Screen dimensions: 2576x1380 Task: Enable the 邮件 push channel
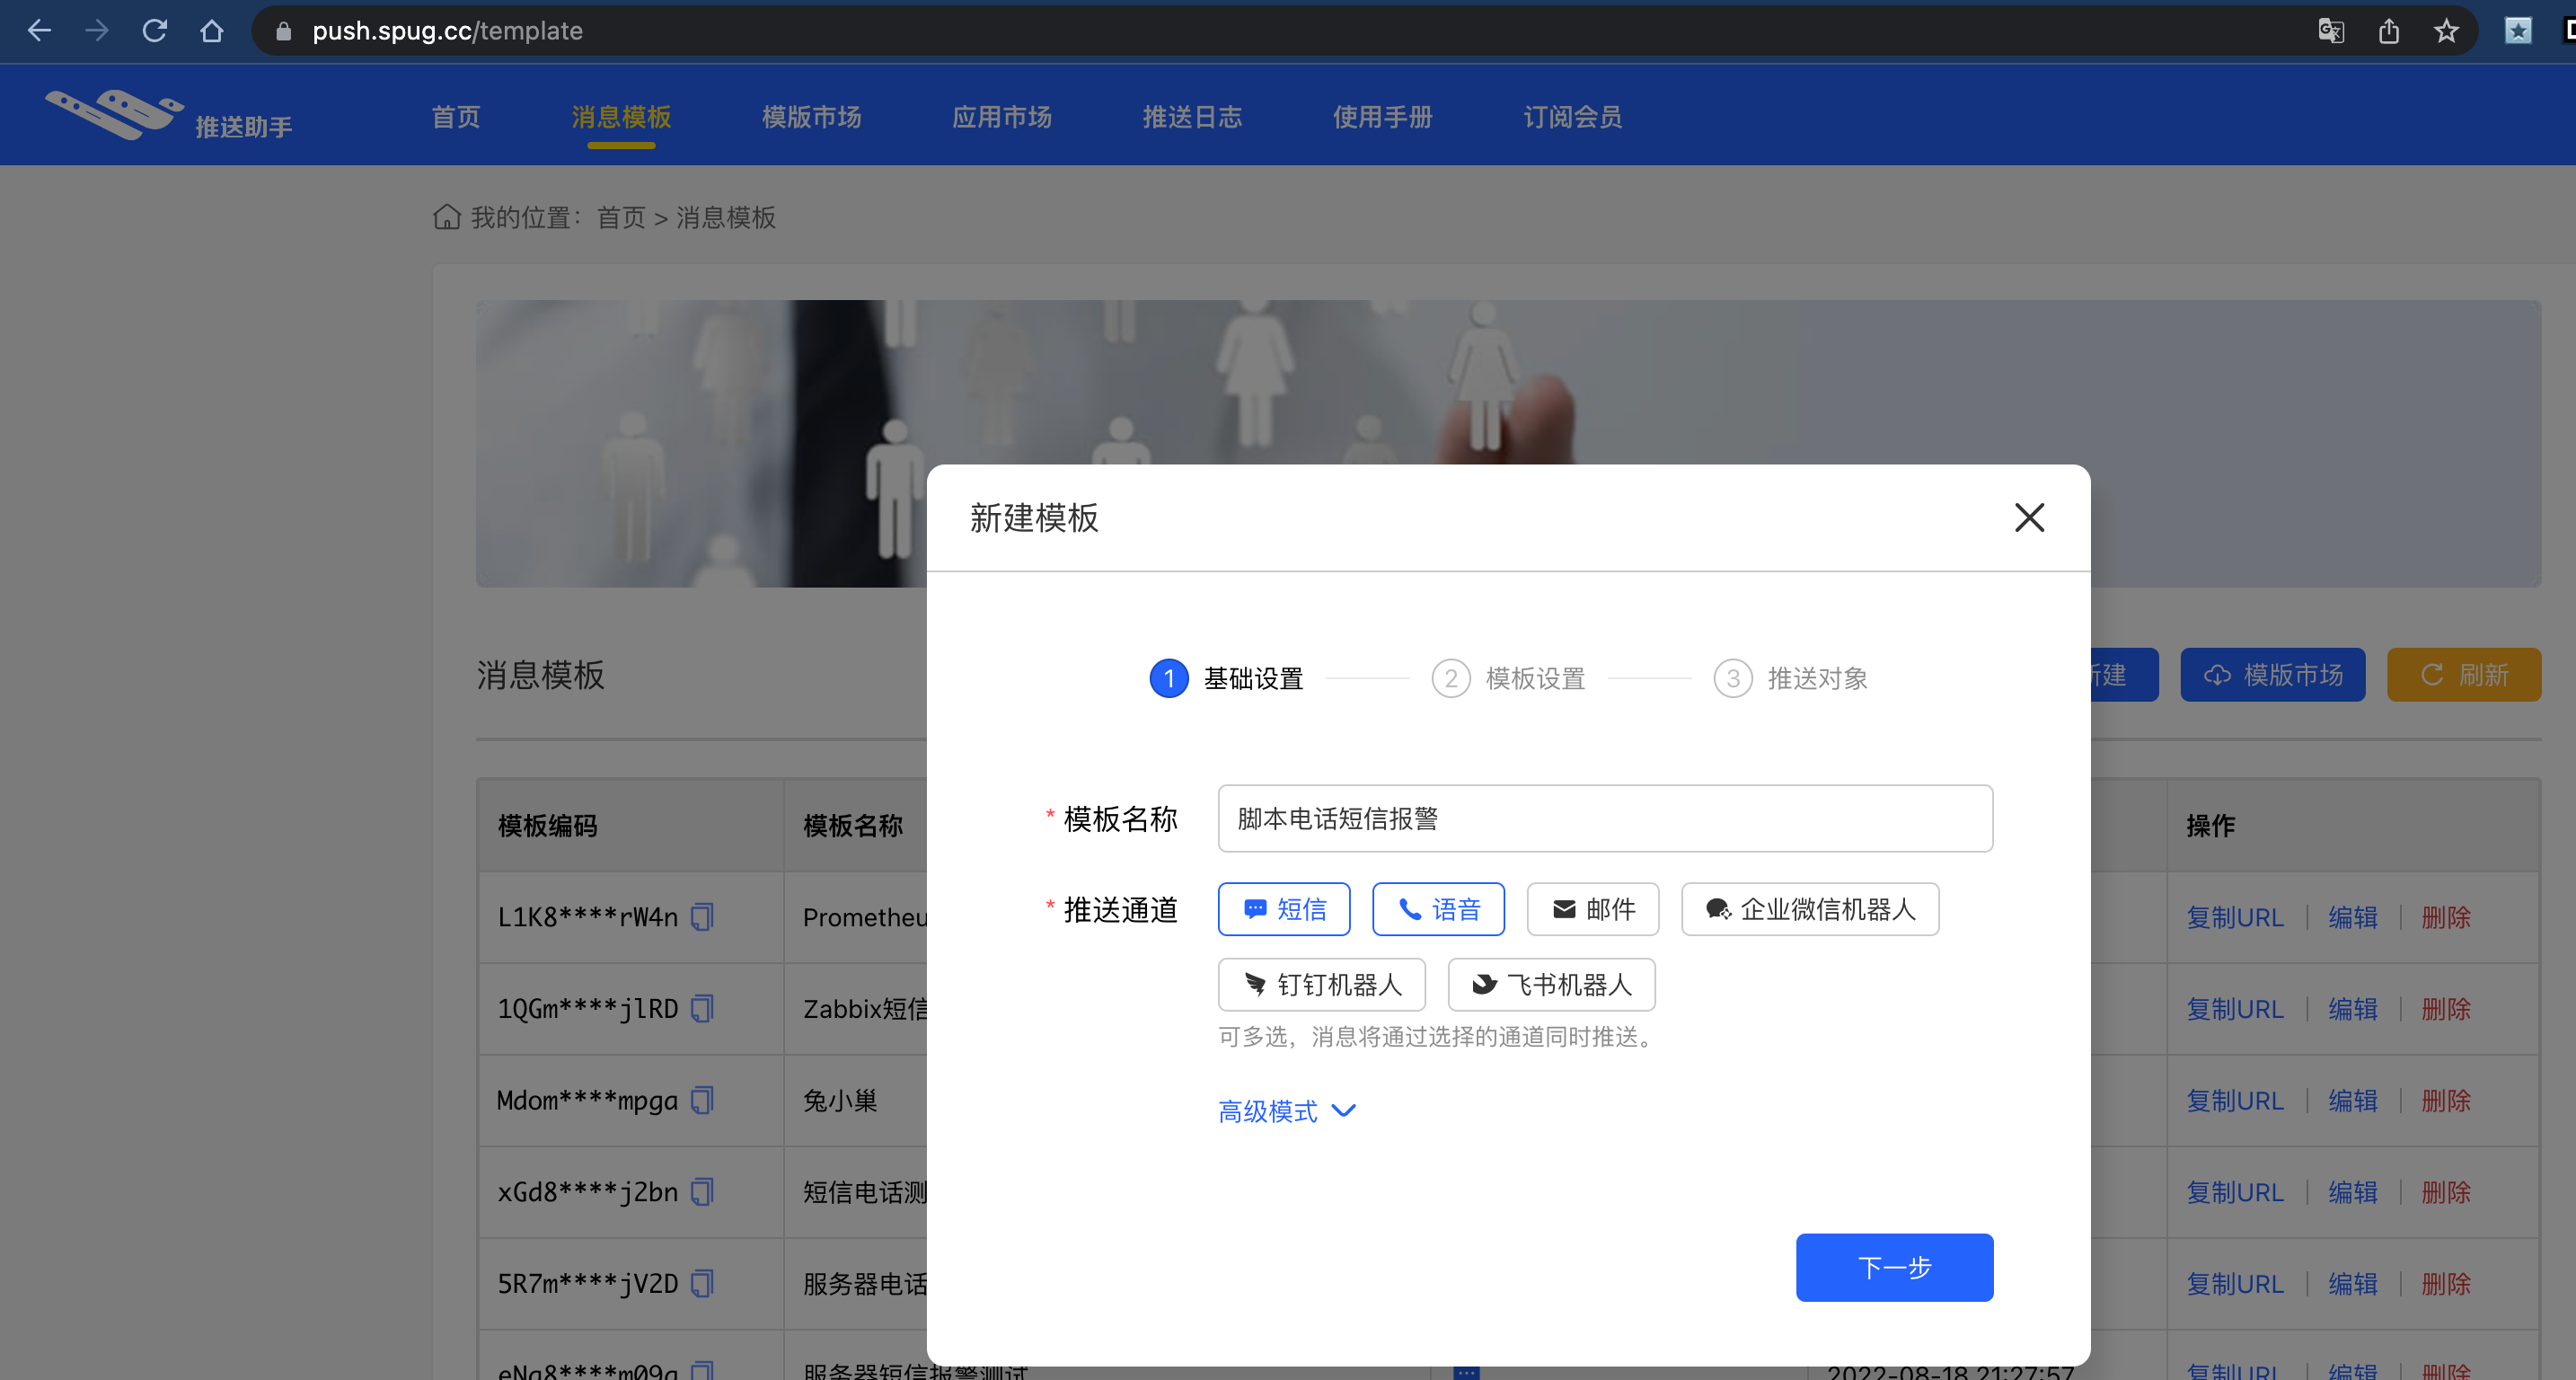click(x=1593, y=909)
